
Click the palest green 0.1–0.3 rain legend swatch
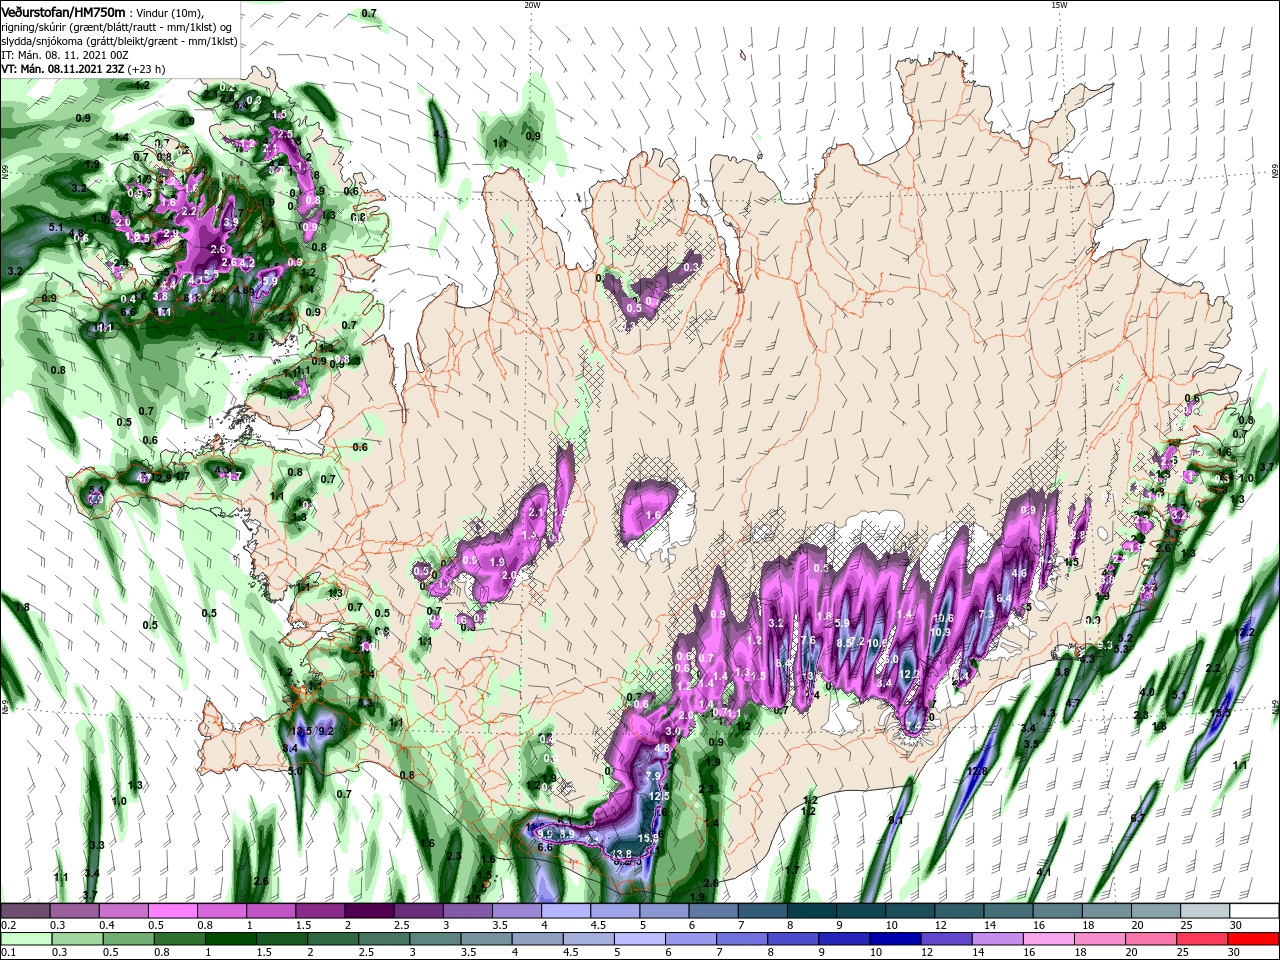click(25, 938)
